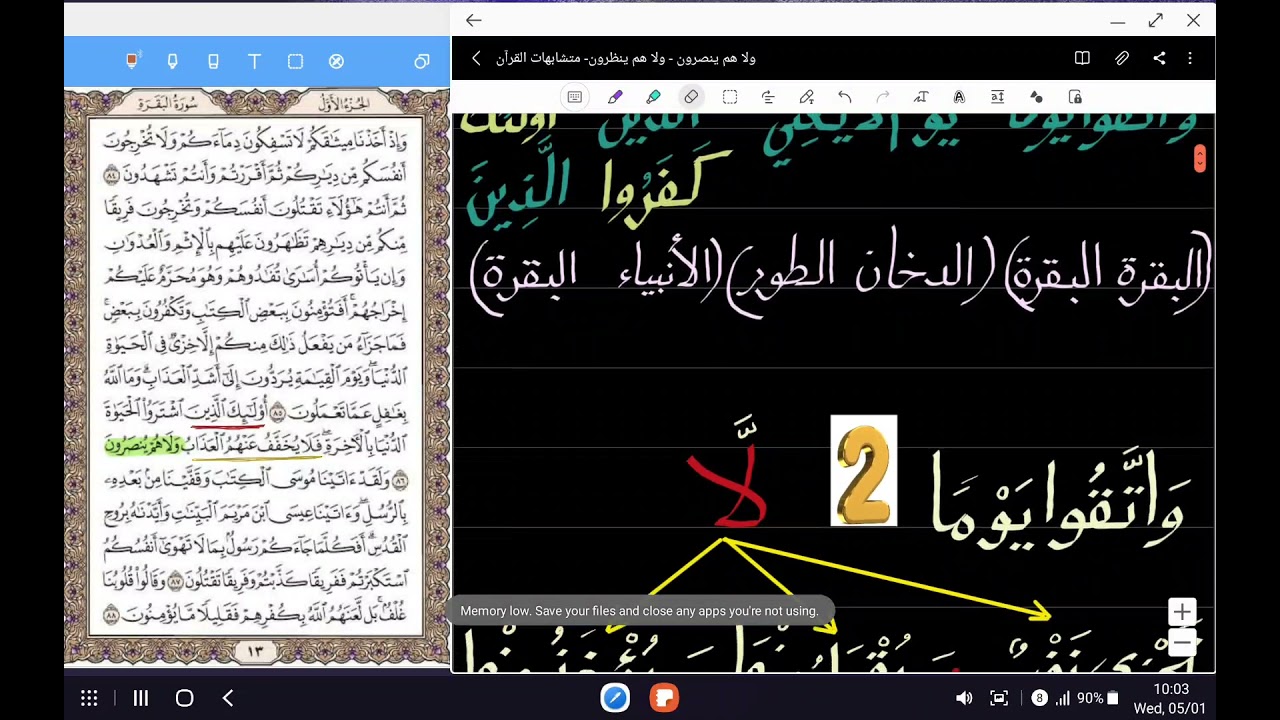Open the orange notes app in taskbar
Screen dimensions: 1280x720
tap(664, 698)
